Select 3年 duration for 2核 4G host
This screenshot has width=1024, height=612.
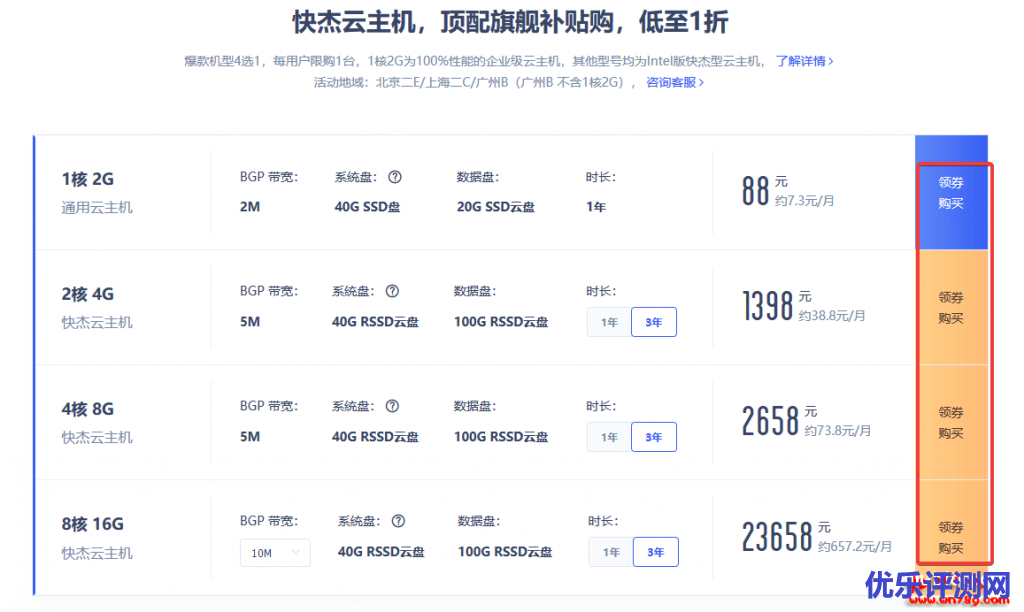[x=654, y=322]
